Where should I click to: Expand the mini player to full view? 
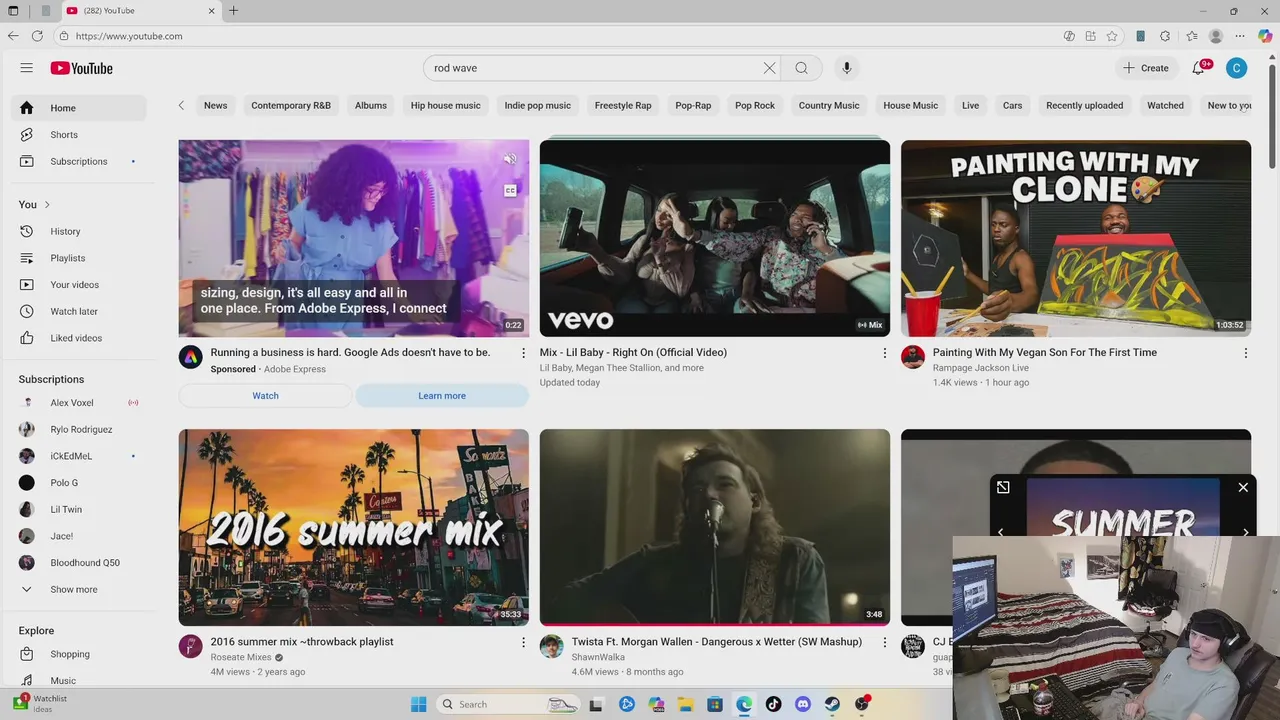[1003, 487]
